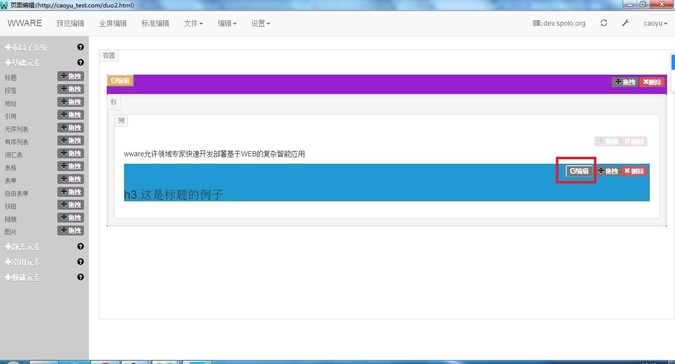Expand the 布局子系统 sidebar section
Viewport: 675px width, 364px height.
point(26,47)
